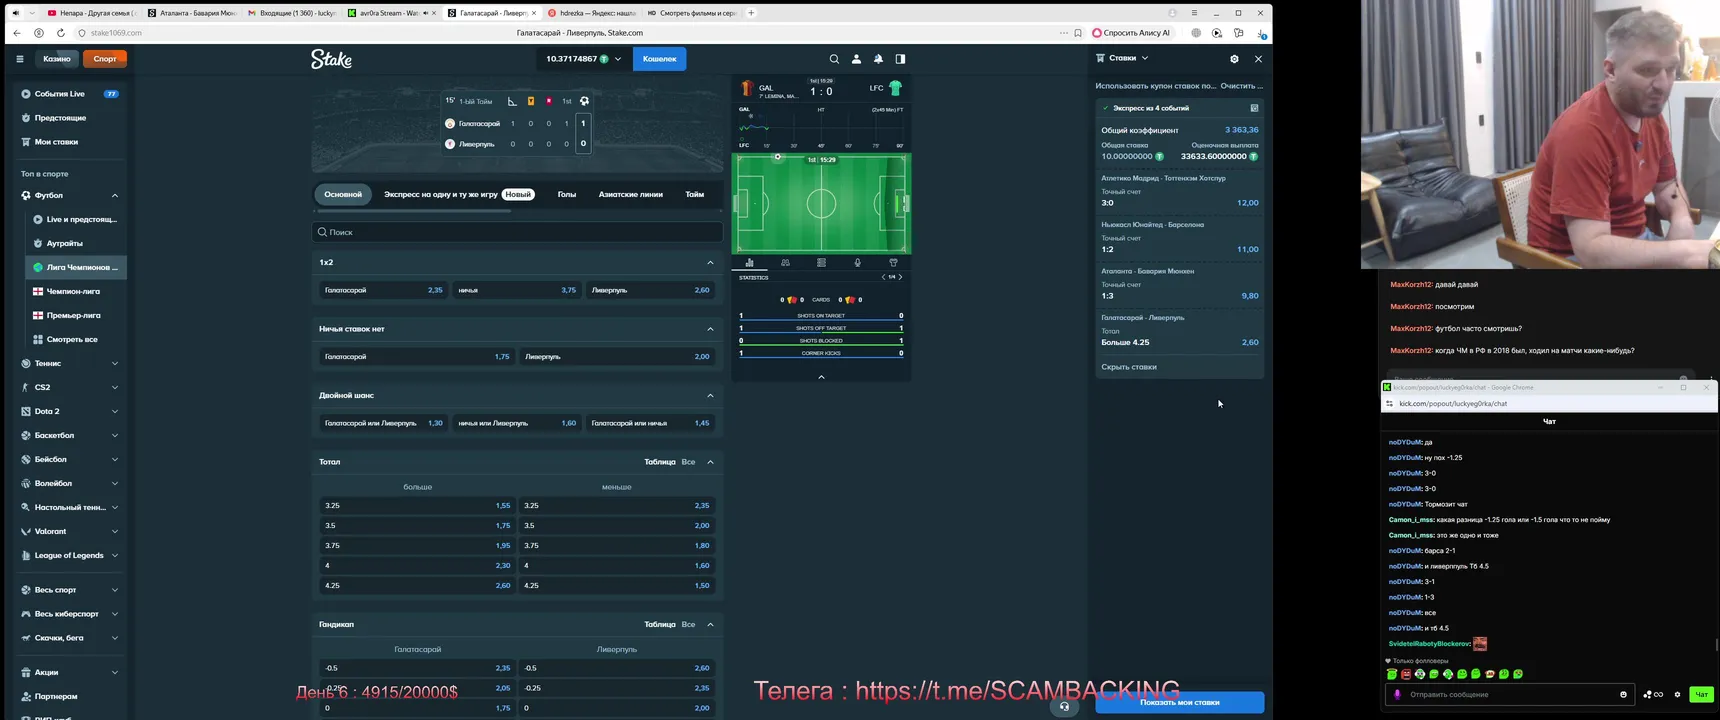Screen dimensions: 1720x720
Task: Open the hamburger menu icon
Action: 20,59
